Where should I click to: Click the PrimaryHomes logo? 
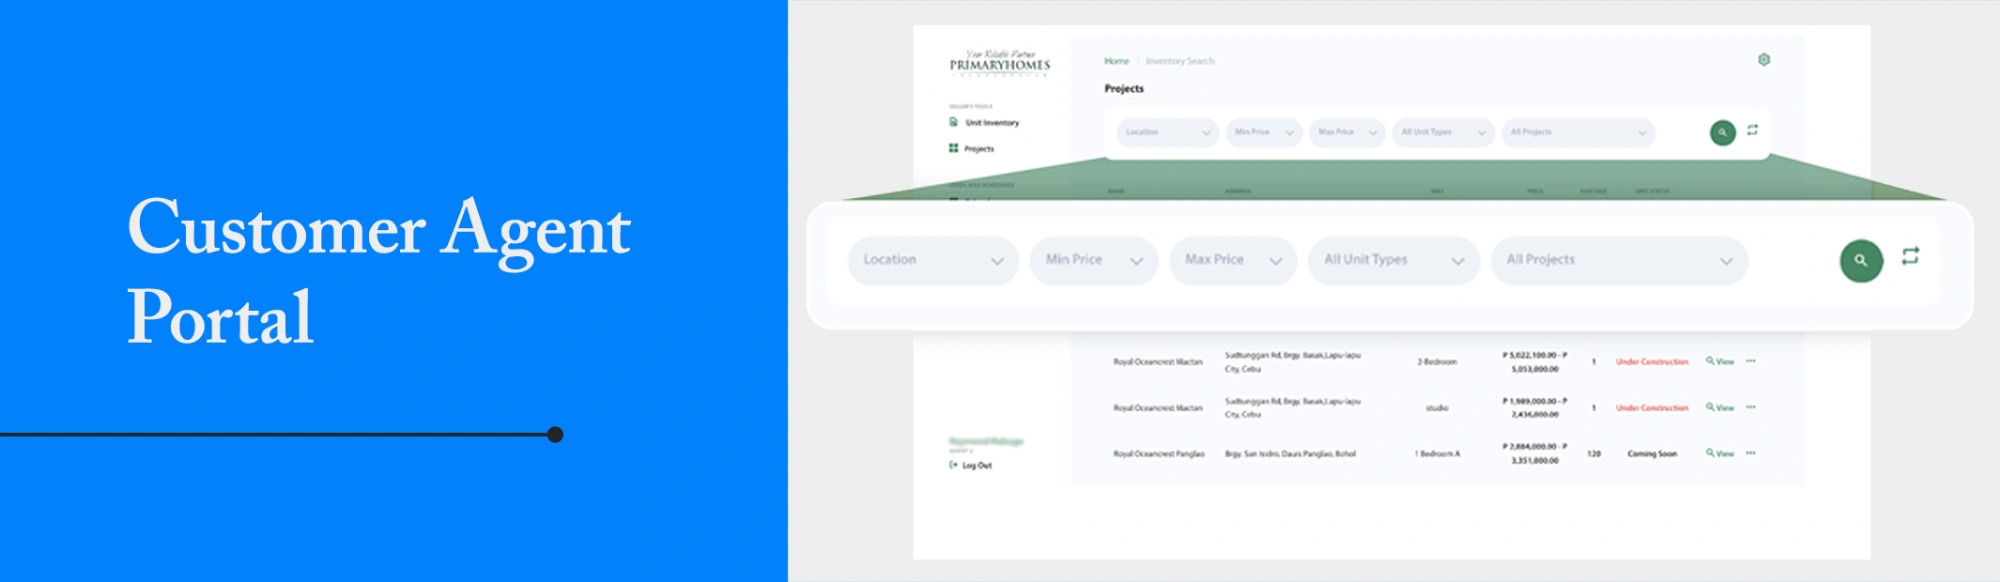1000,62
